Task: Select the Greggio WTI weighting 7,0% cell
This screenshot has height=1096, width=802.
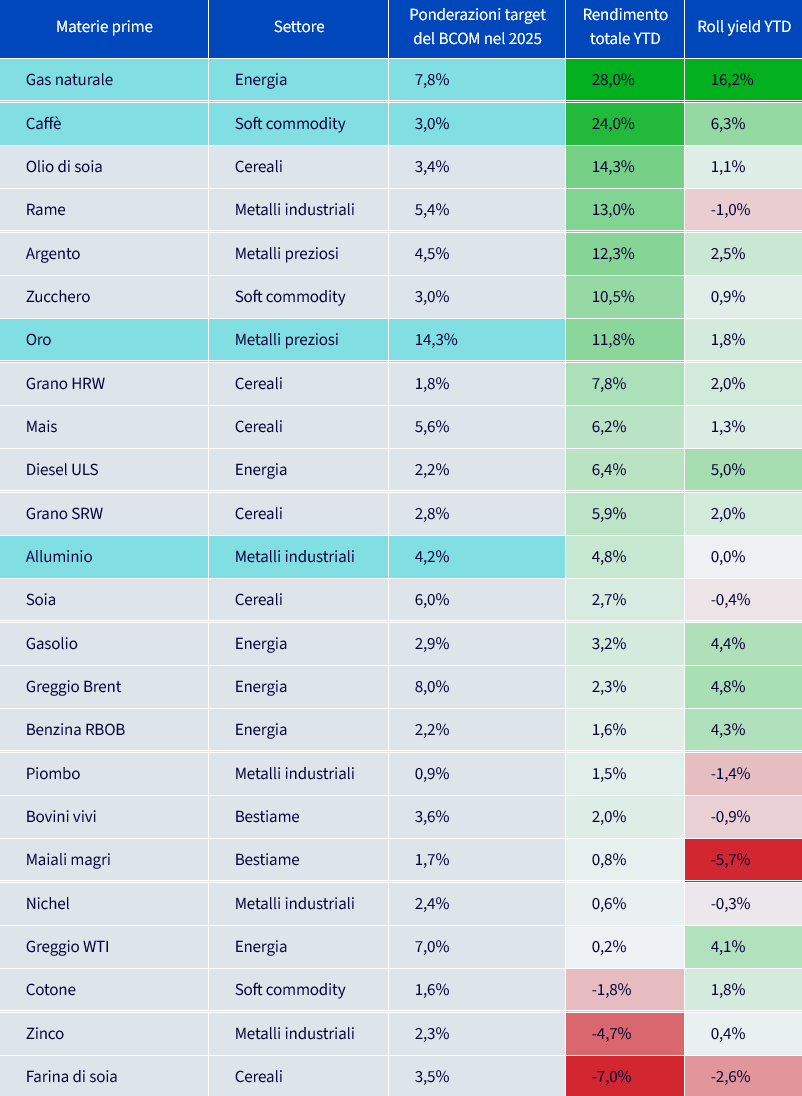Action: pyautogui.click(x=477, y=947)
